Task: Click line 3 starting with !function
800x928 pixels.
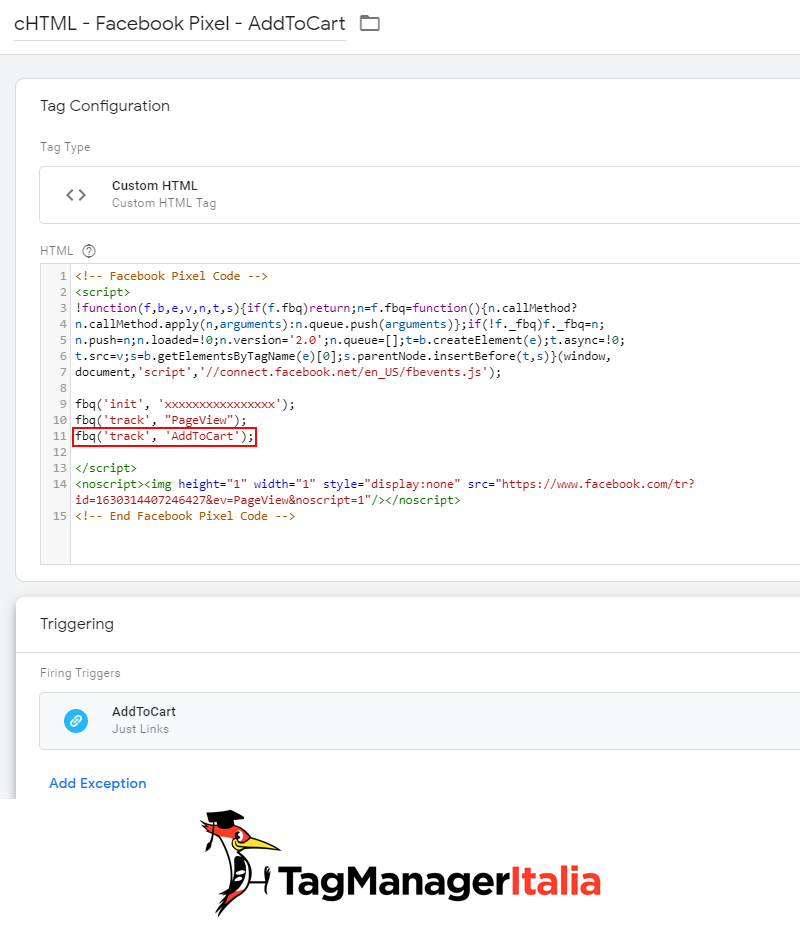Action: click(x=326, y=308)
